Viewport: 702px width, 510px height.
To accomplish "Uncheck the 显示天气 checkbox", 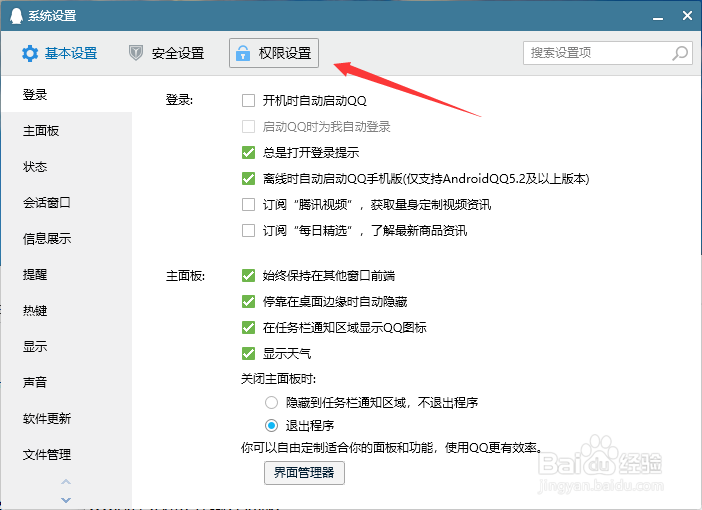I will pyautogui.click(x=248, y=353).
